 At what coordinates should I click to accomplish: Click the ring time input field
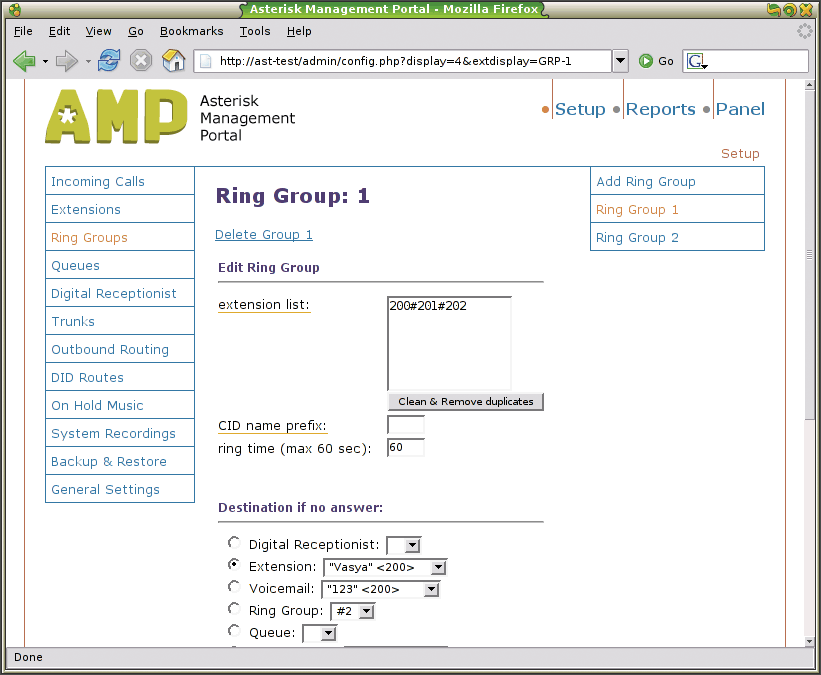[406, 447]
